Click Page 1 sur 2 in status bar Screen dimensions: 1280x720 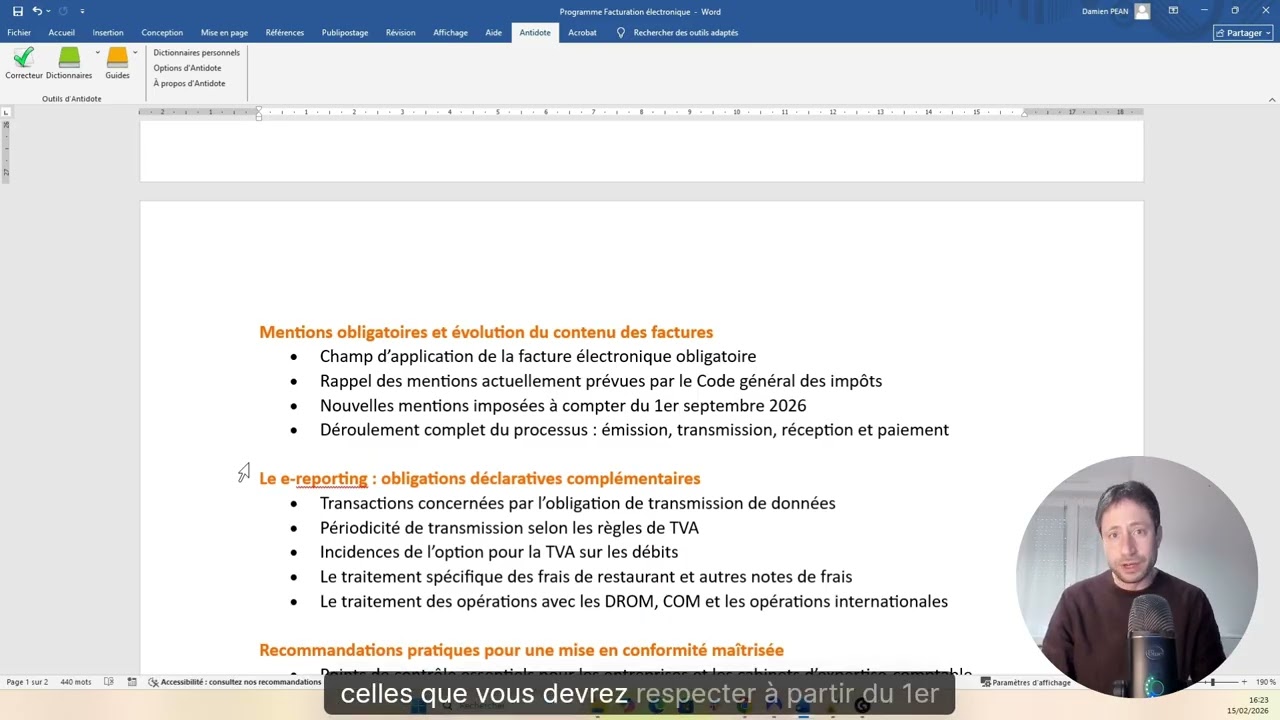(27, 682)
